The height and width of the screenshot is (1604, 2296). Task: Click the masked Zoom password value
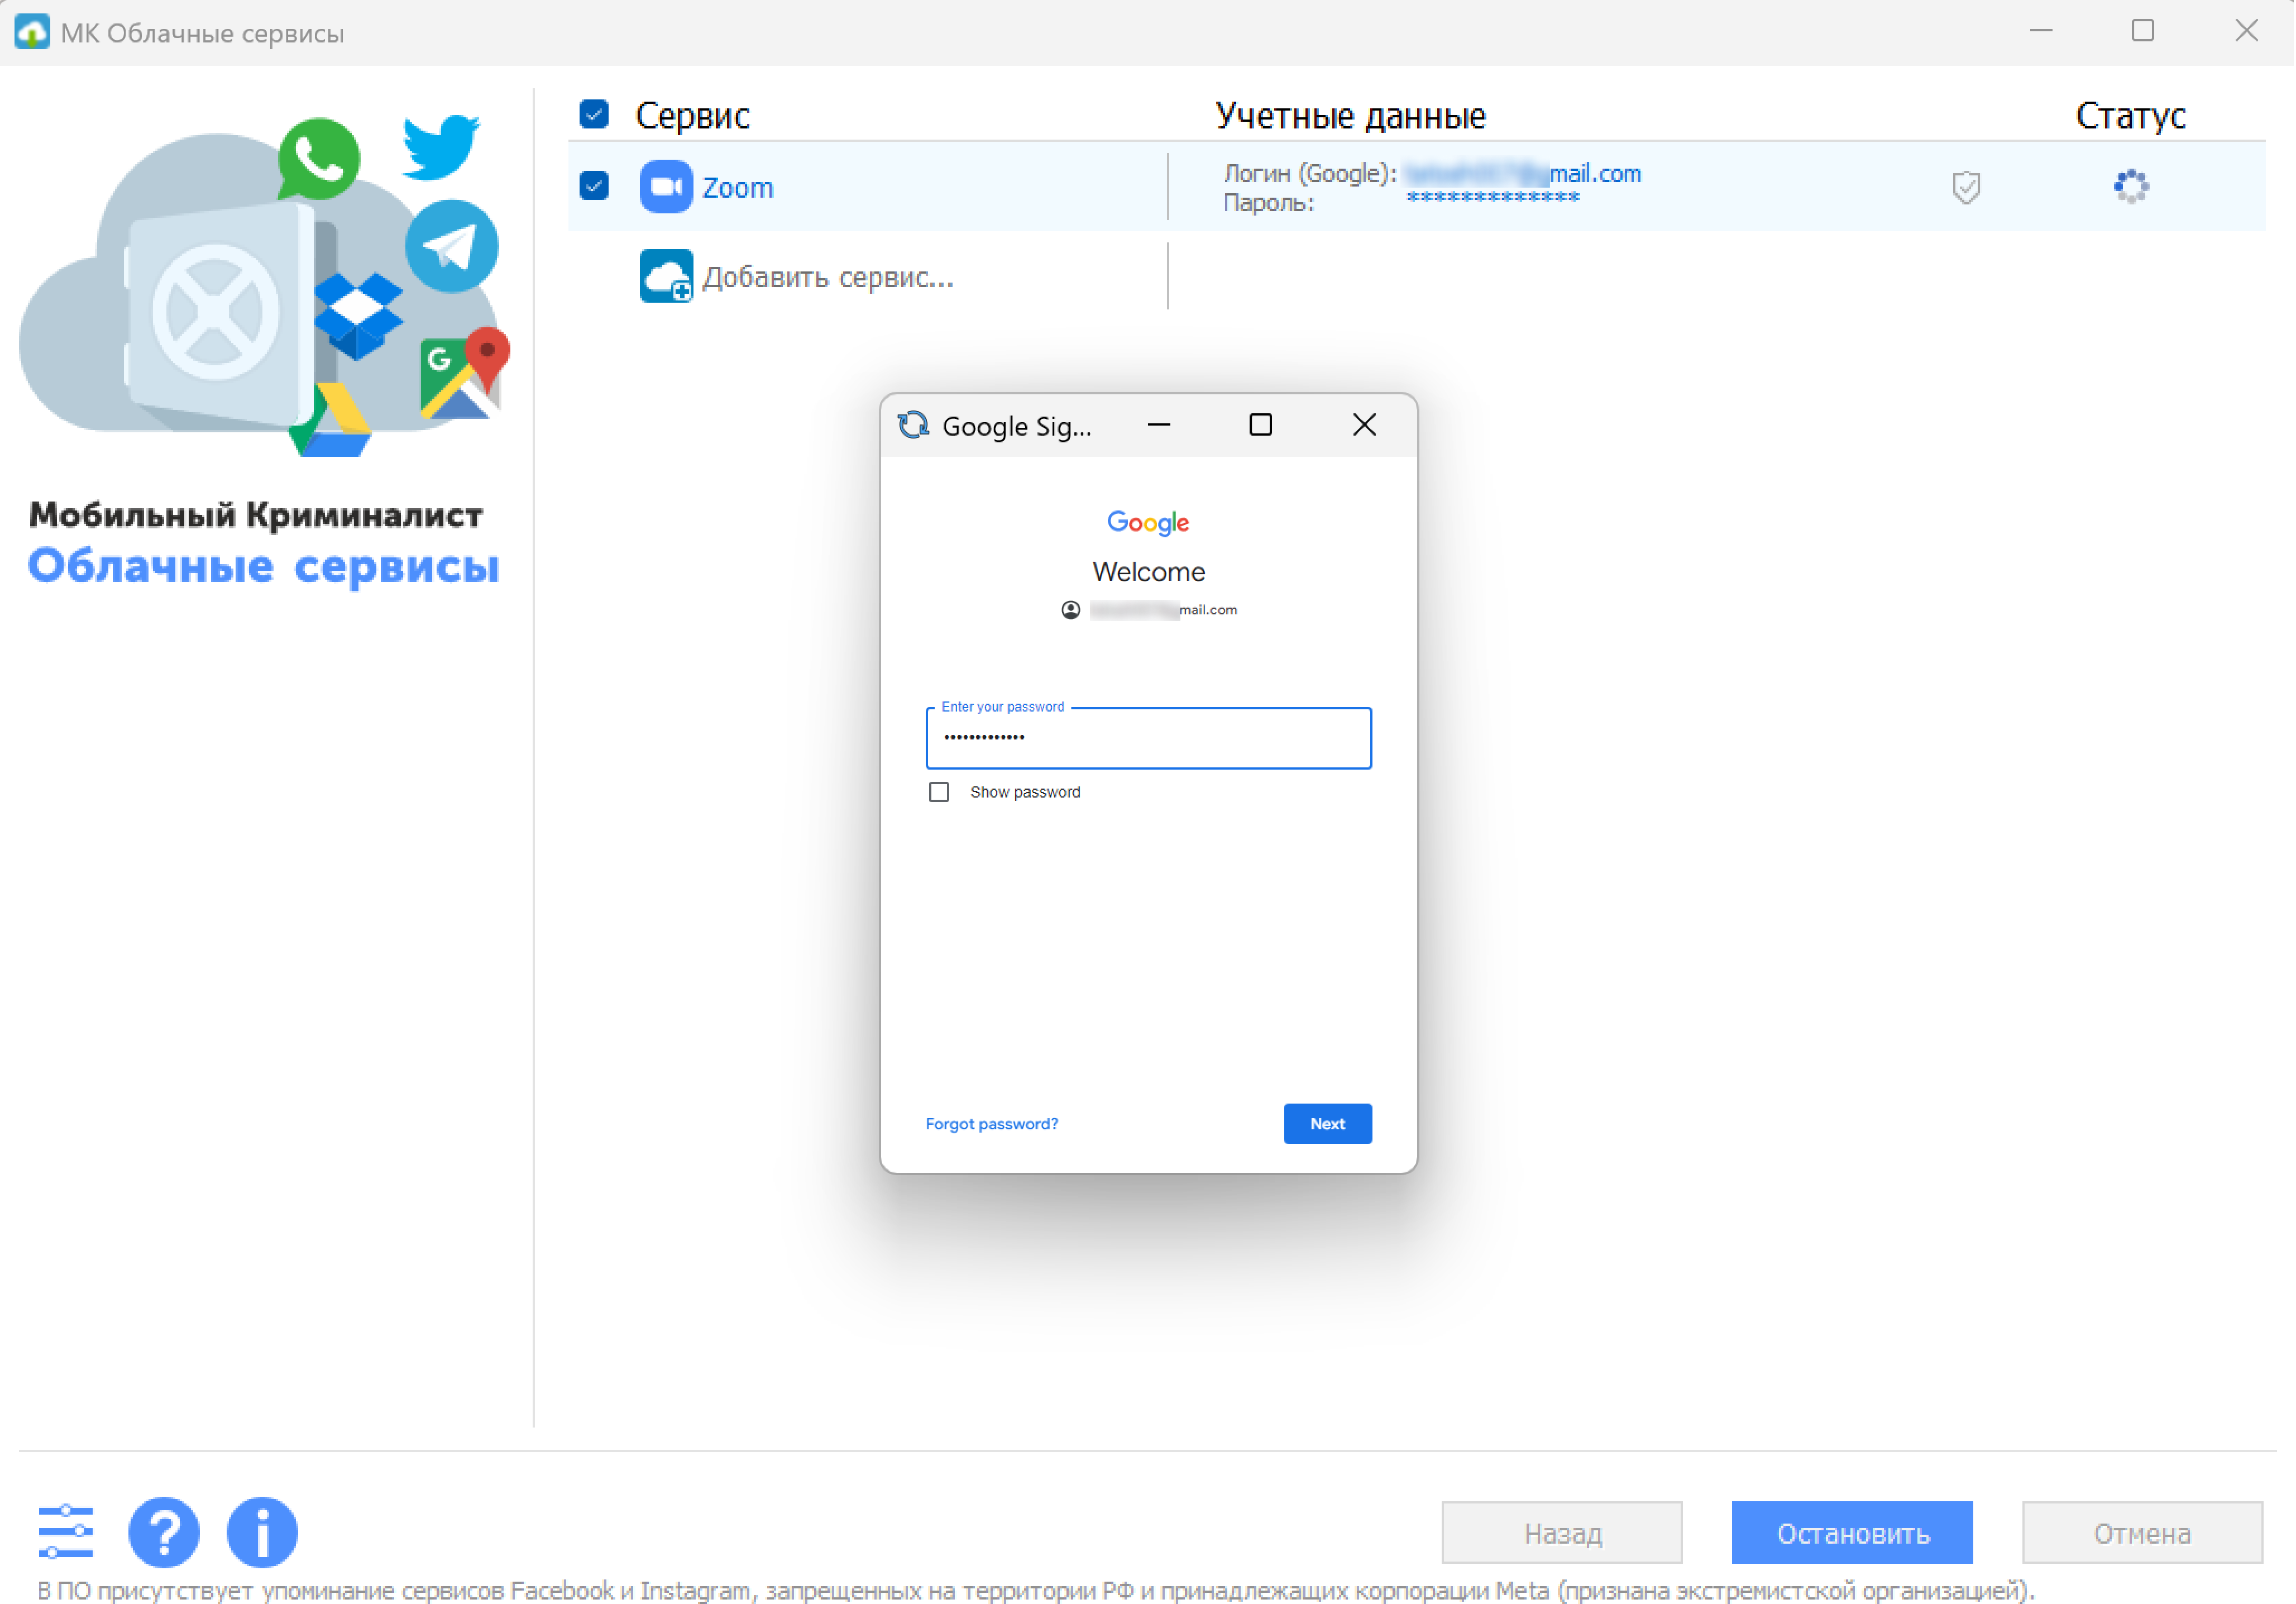click(1493, 199)
